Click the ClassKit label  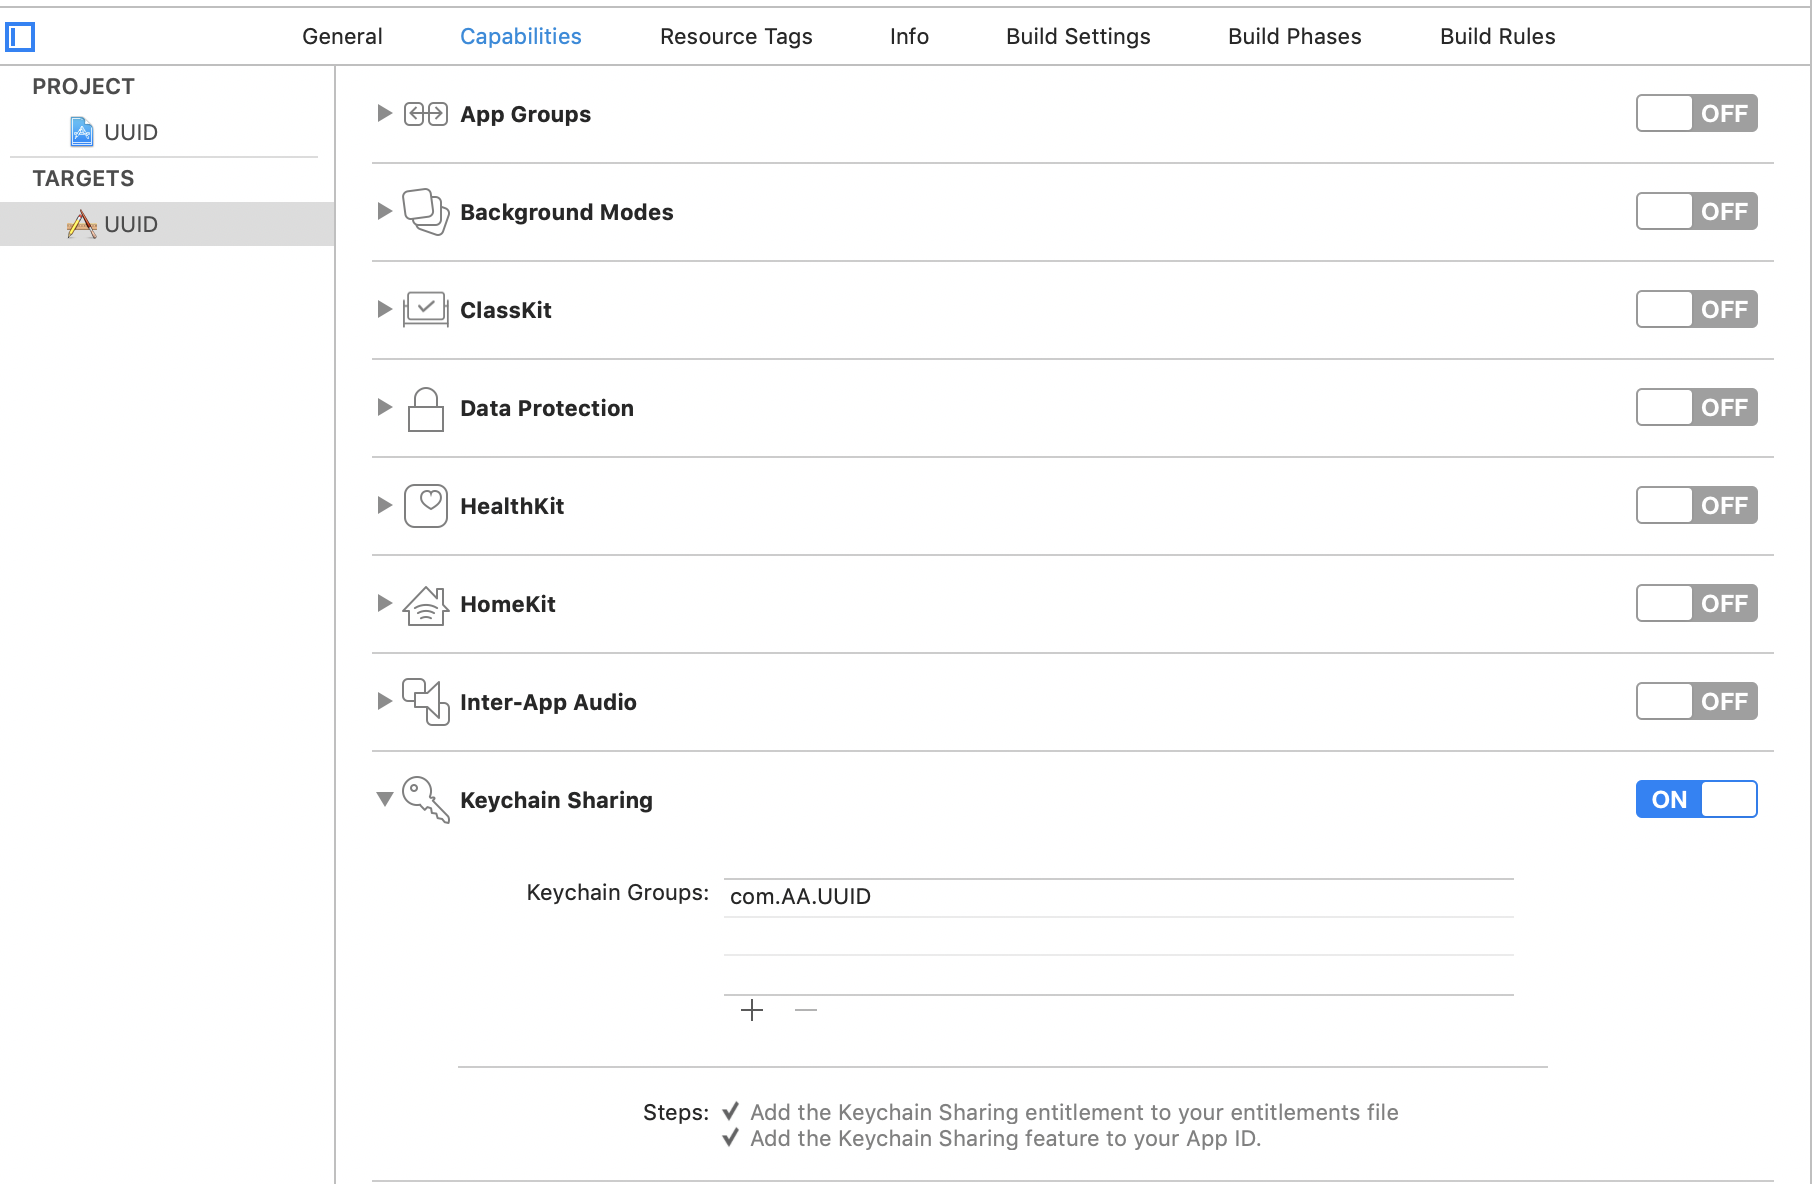point(506,310)
